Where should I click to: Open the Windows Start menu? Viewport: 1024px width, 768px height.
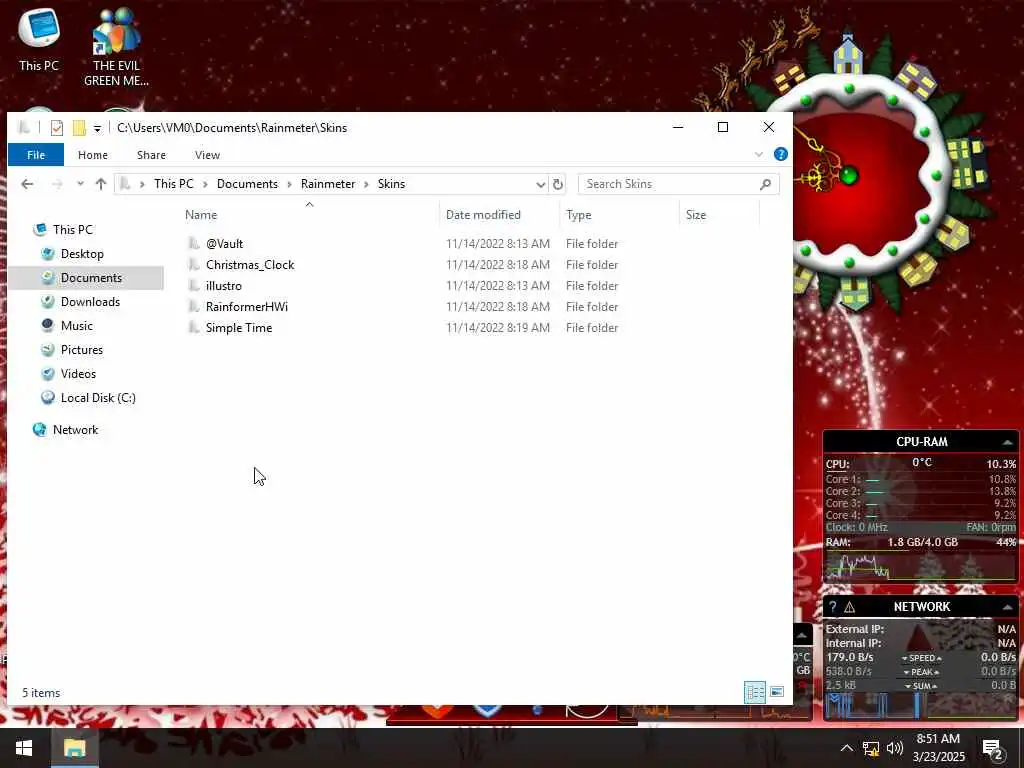point(24,748)
